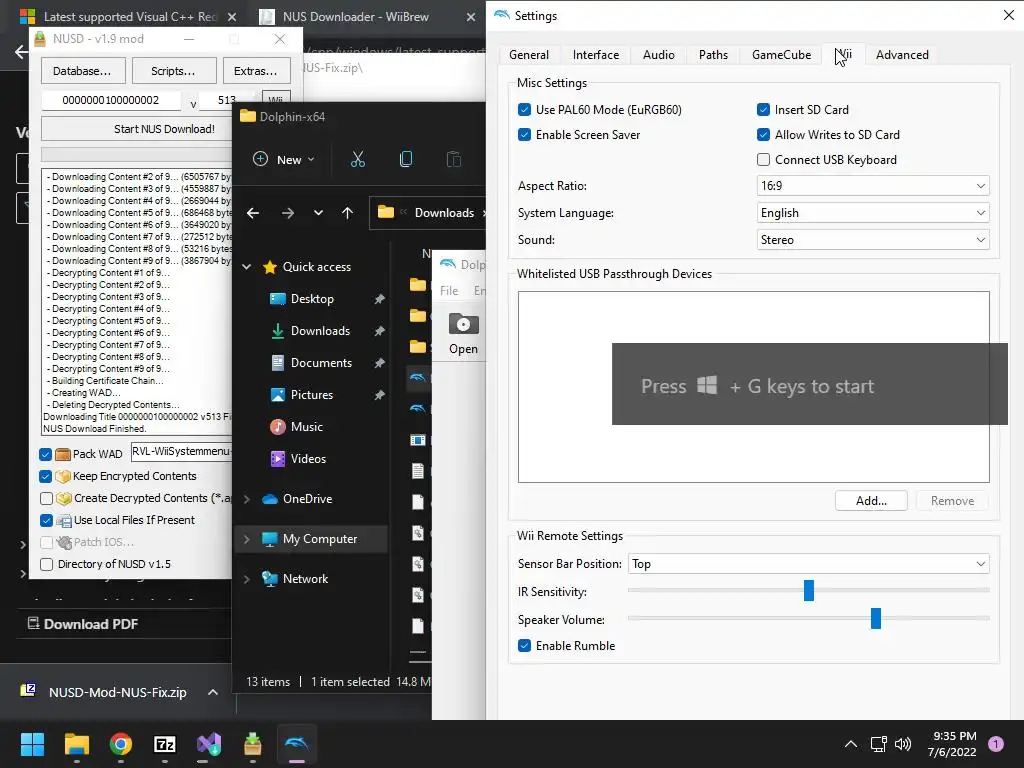
Task: Switch to Dolphin emulator on the taskbar
Action: (296, 744)
